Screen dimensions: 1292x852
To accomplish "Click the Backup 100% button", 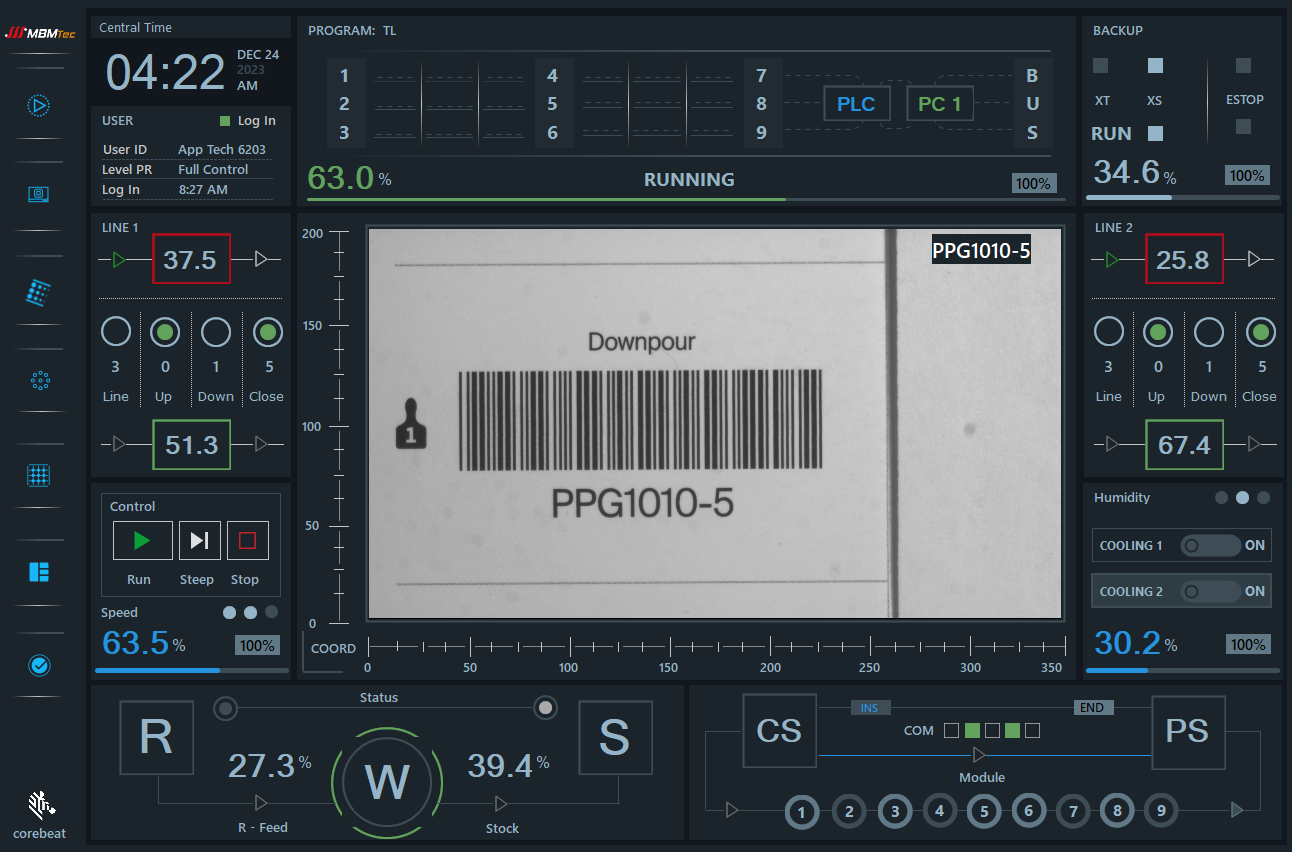I will click(x=1247, y=176).
